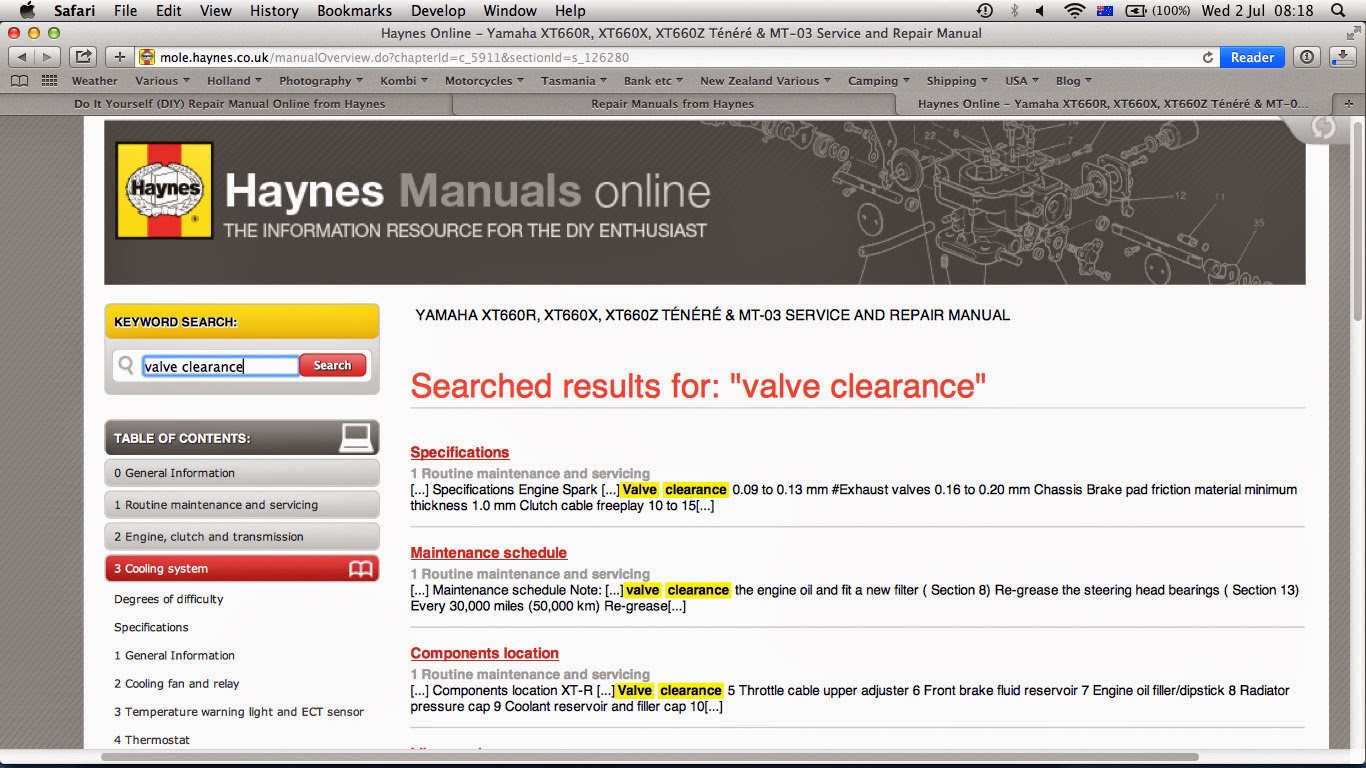The width and height of the screenshot is (1366, 768).
Task: Open the File menu
Action: [x=125, y=10]
